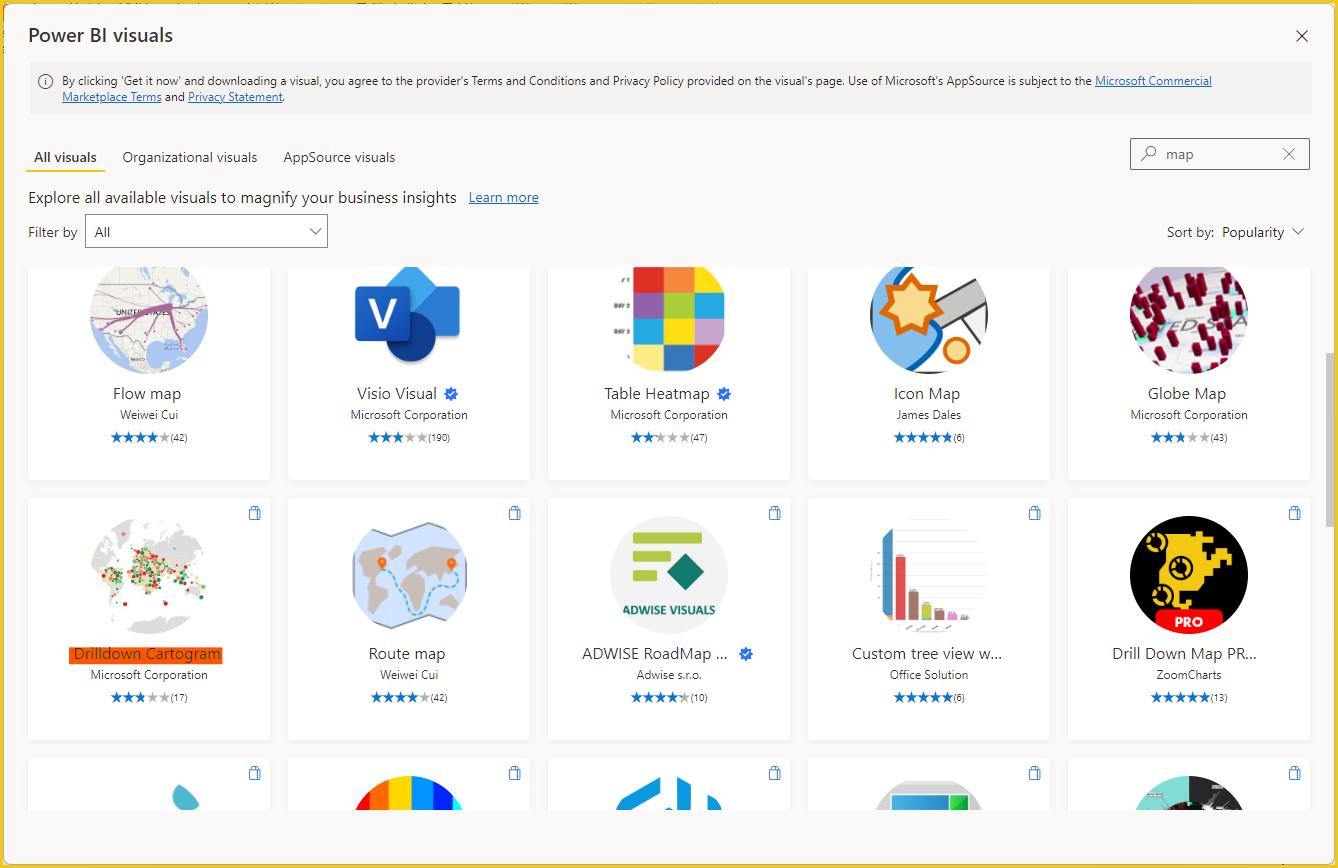This screenshot has height=868, width=1338.
Task: Click the 'Adwise s.r.o.' publisher name
Action: point(669,675)
